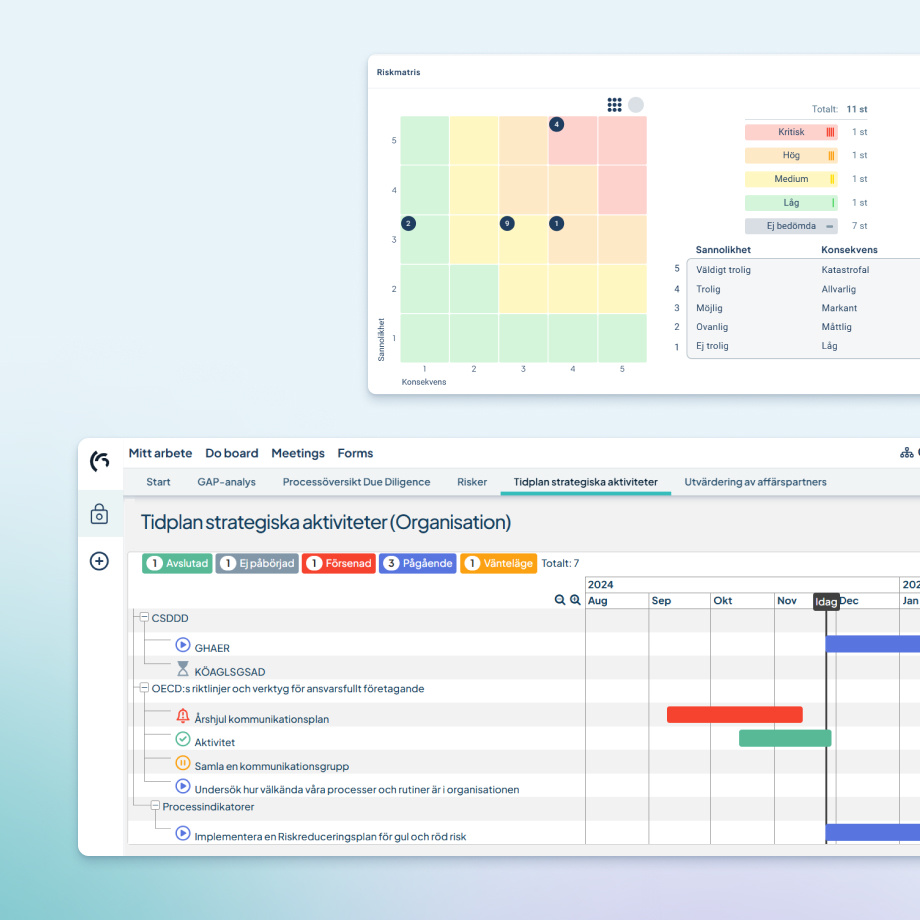Click the alarm bell icon for Årshjul kommunikationsplan
The width and height of the screenshot is (920, 920).
click(x=182, y=717)
